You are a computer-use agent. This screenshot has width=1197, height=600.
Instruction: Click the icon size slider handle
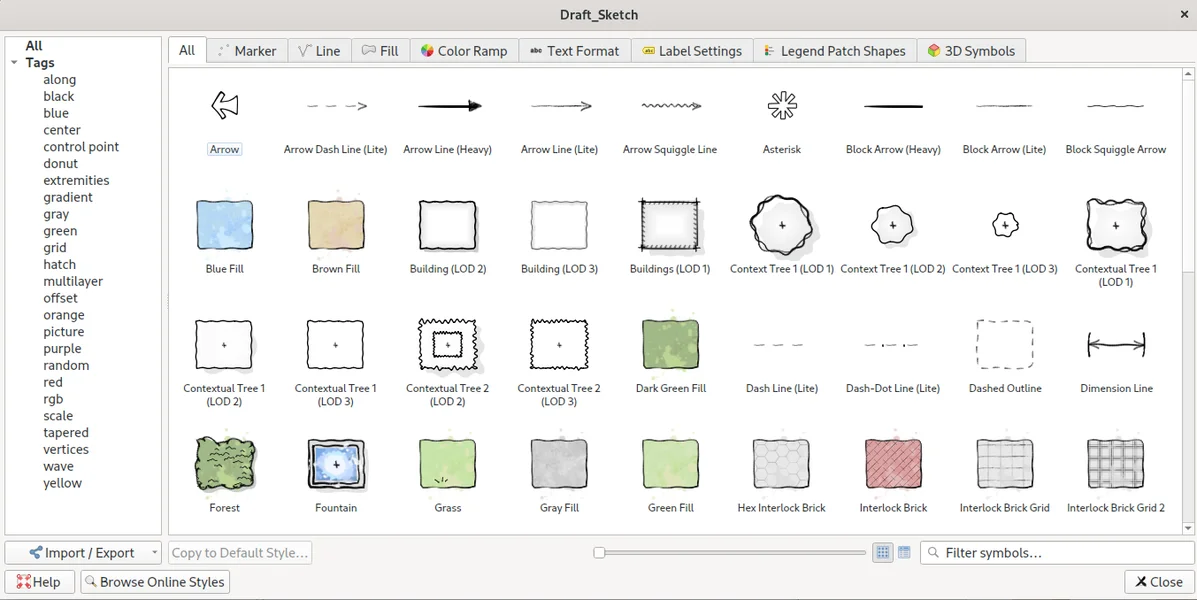(x=599, y=553)
